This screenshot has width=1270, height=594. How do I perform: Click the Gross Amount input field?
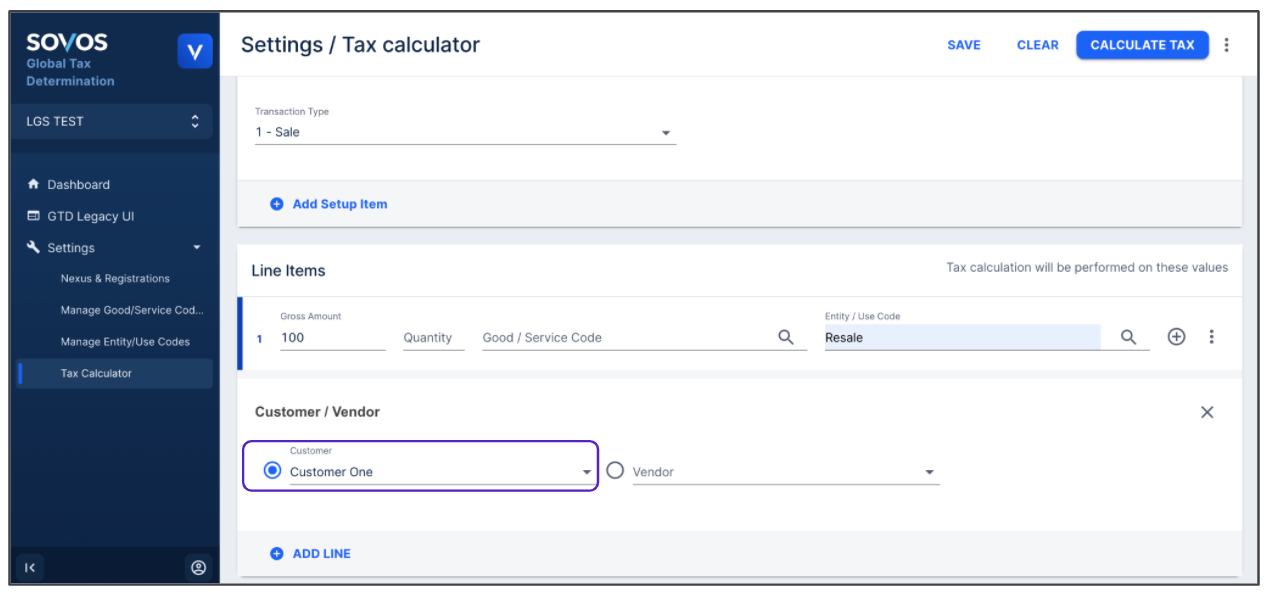(x=330, y=338)
